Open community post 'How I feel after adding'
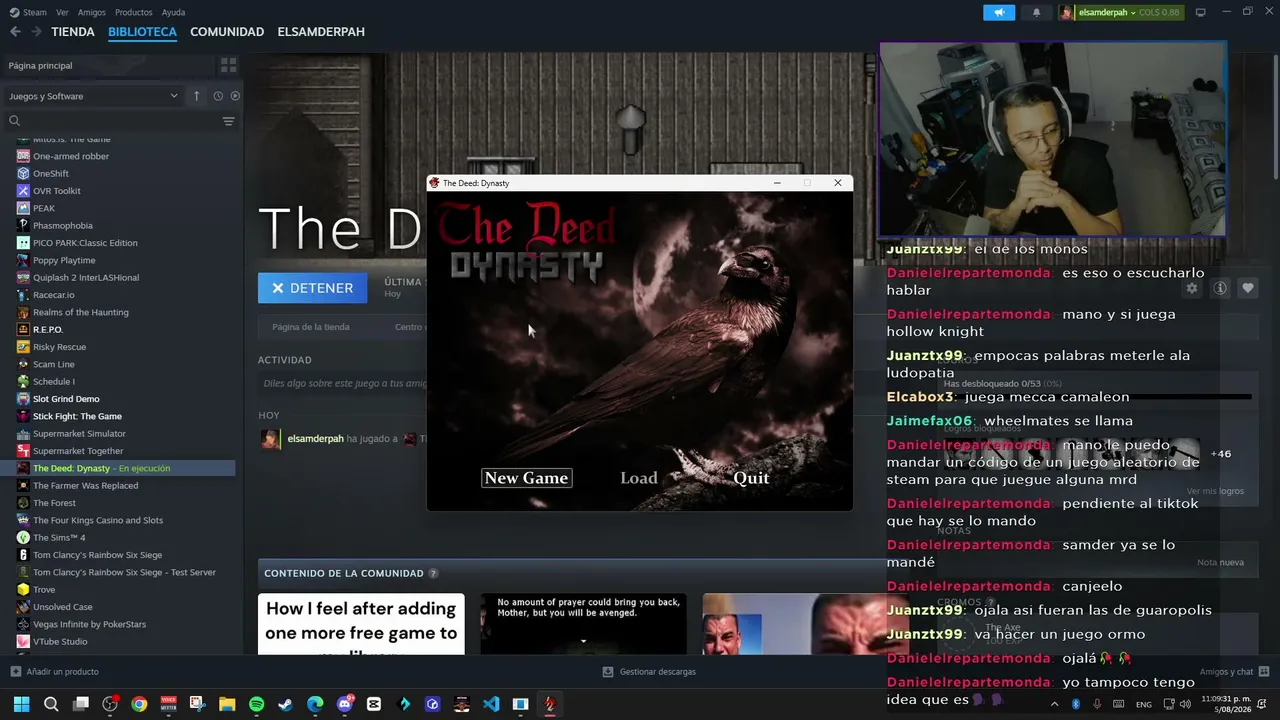 click(x=361, y=625)
